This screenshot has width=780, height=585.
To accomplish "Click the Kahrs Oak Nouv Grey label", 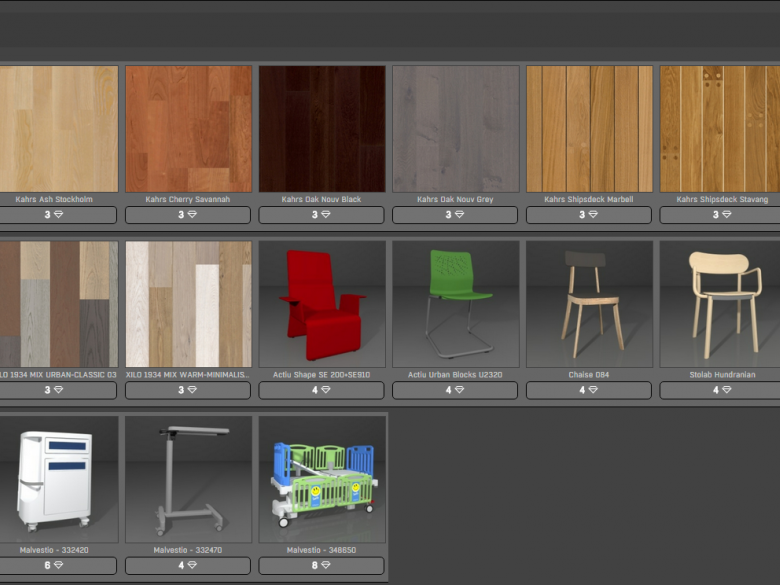I will pos(455,199).
